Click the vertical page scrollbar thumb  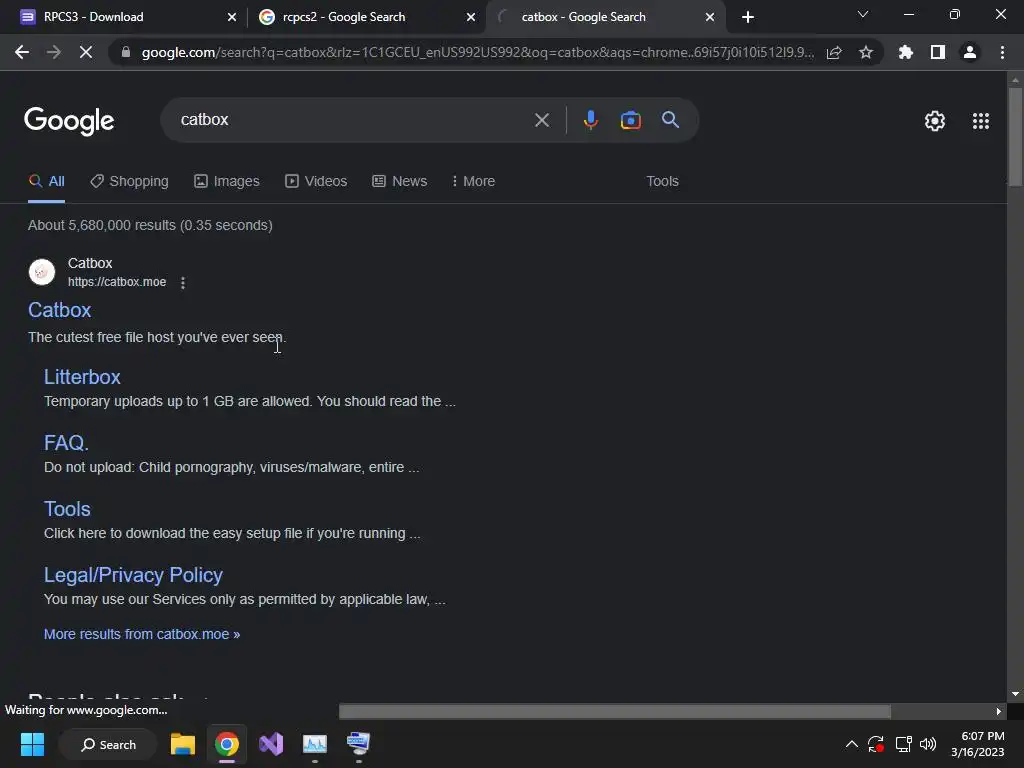click(x=1015, y=137)
